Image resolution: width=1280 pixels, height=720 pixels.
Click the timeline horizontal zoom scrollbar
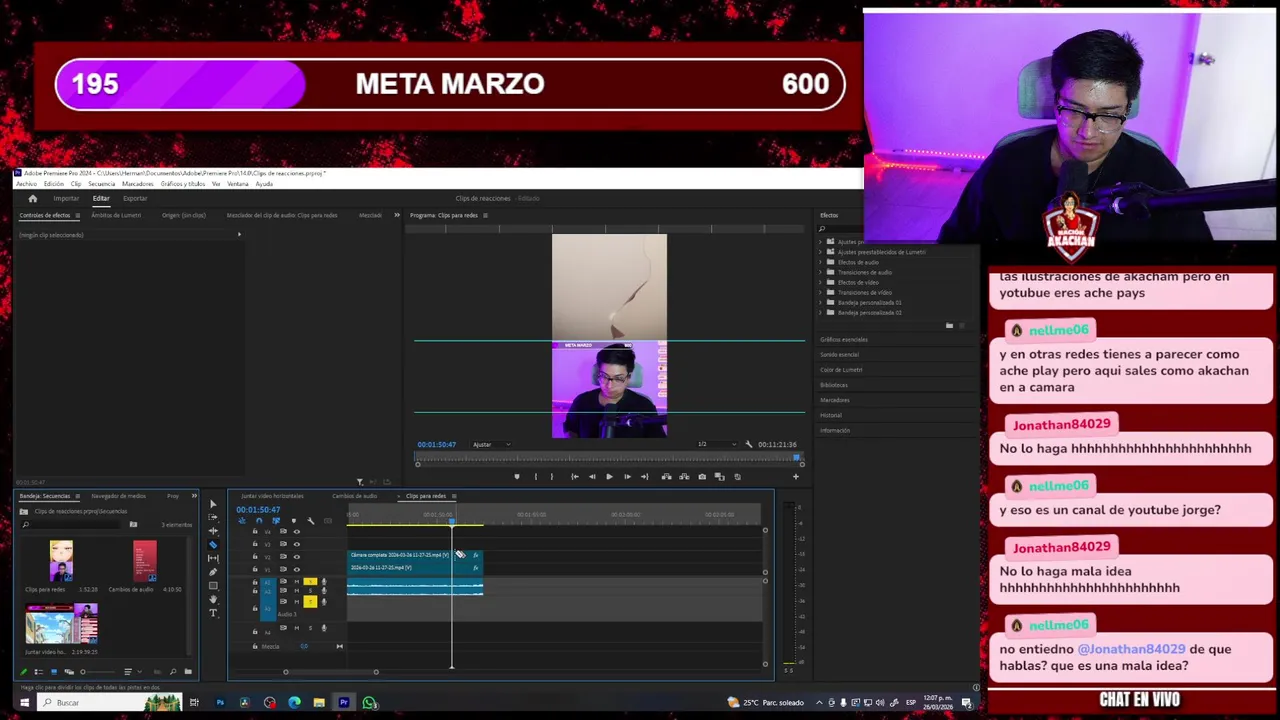[330, 672]
